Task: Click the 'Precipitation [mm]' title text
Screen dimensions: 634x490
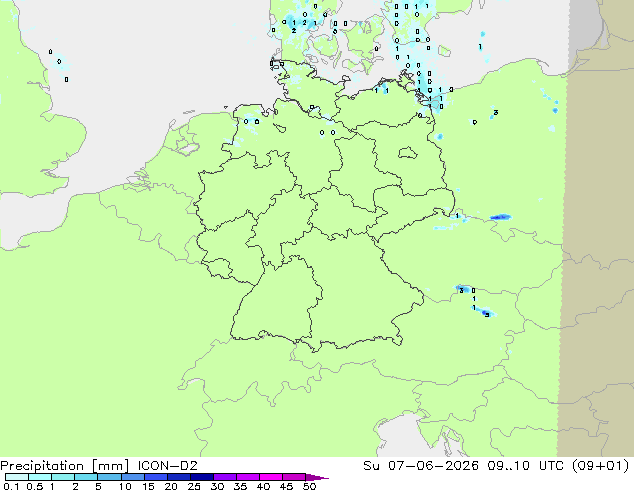Action: pos(64,466)
